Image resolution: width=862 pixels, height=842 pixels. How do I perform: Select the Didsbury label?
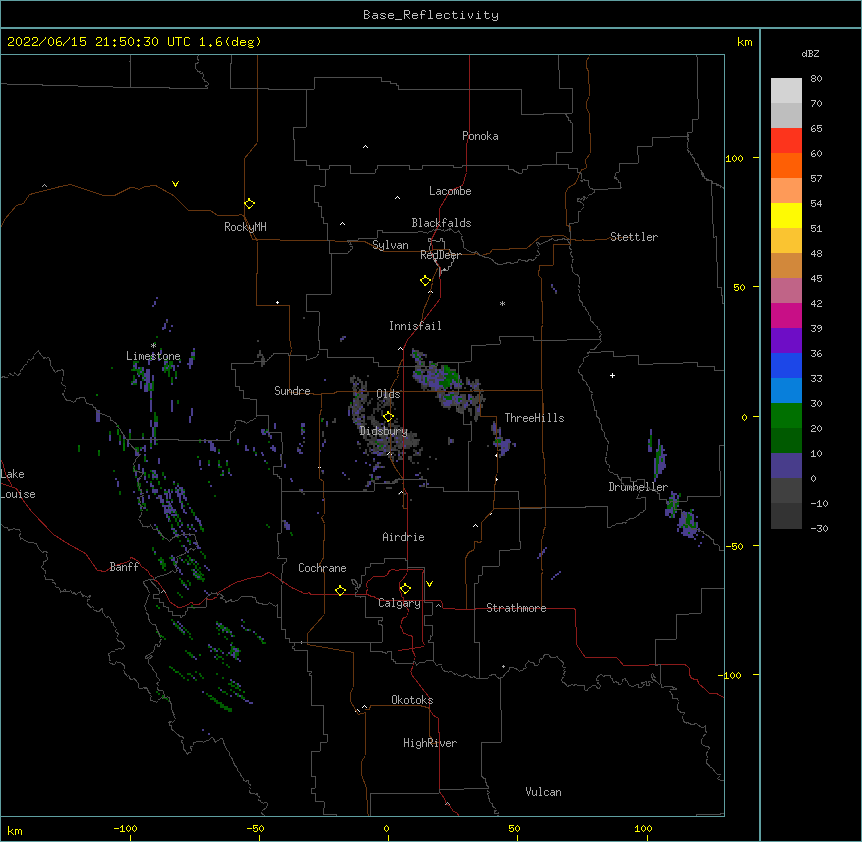tap(384, 431)
